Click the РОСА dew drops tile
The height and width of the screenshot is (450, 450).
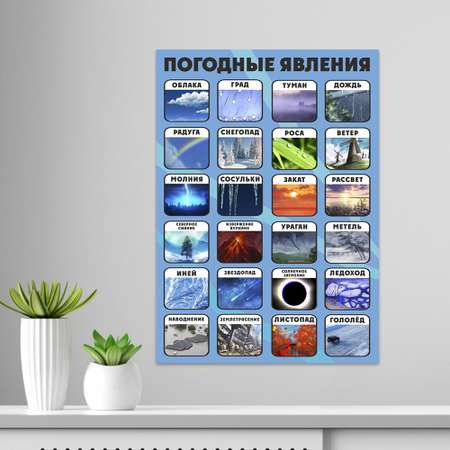coord(294,148)
